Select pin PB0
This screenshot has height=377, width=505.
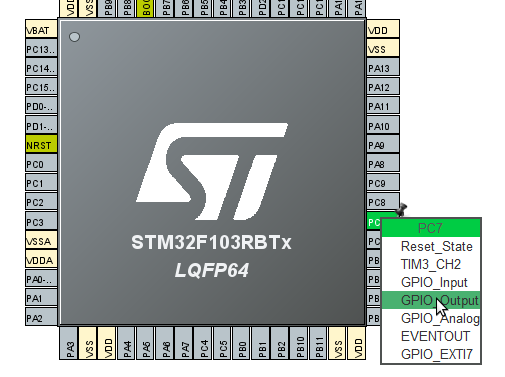coord(242,343)
